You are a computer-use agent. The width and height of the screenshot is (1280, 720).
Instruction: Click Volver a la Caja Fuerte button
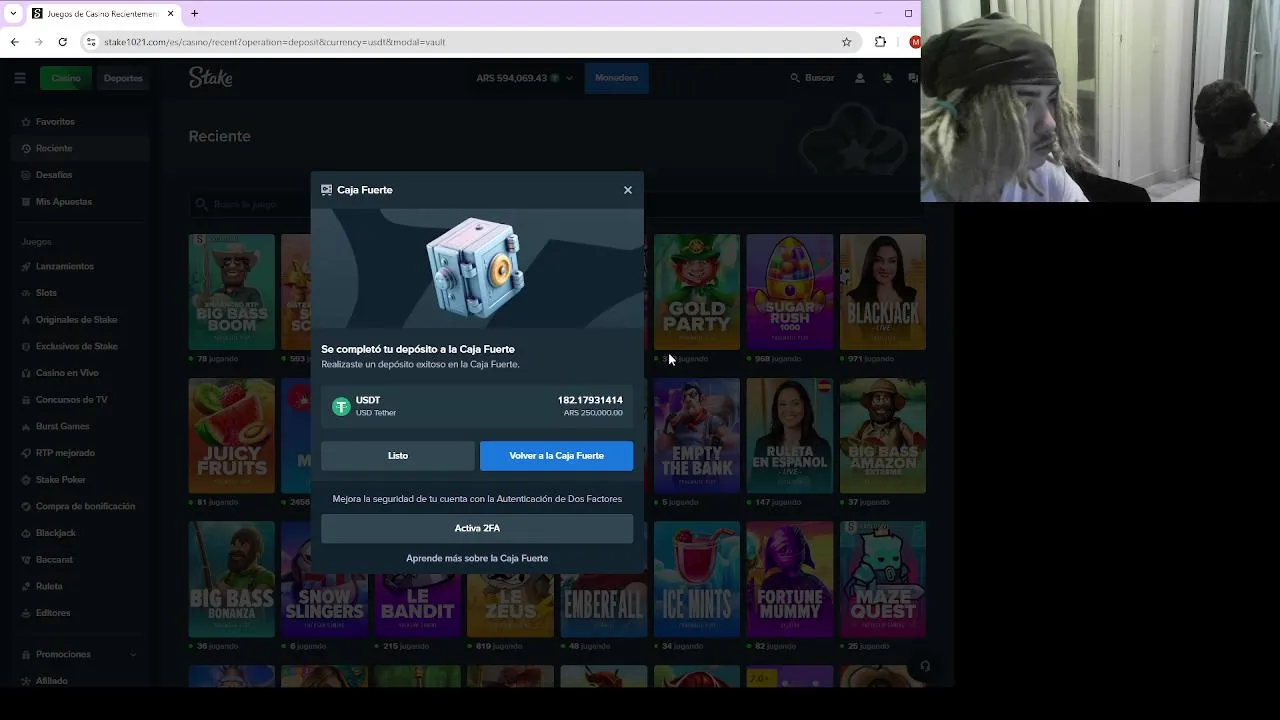pyautogui.click(x=556, y=456)
